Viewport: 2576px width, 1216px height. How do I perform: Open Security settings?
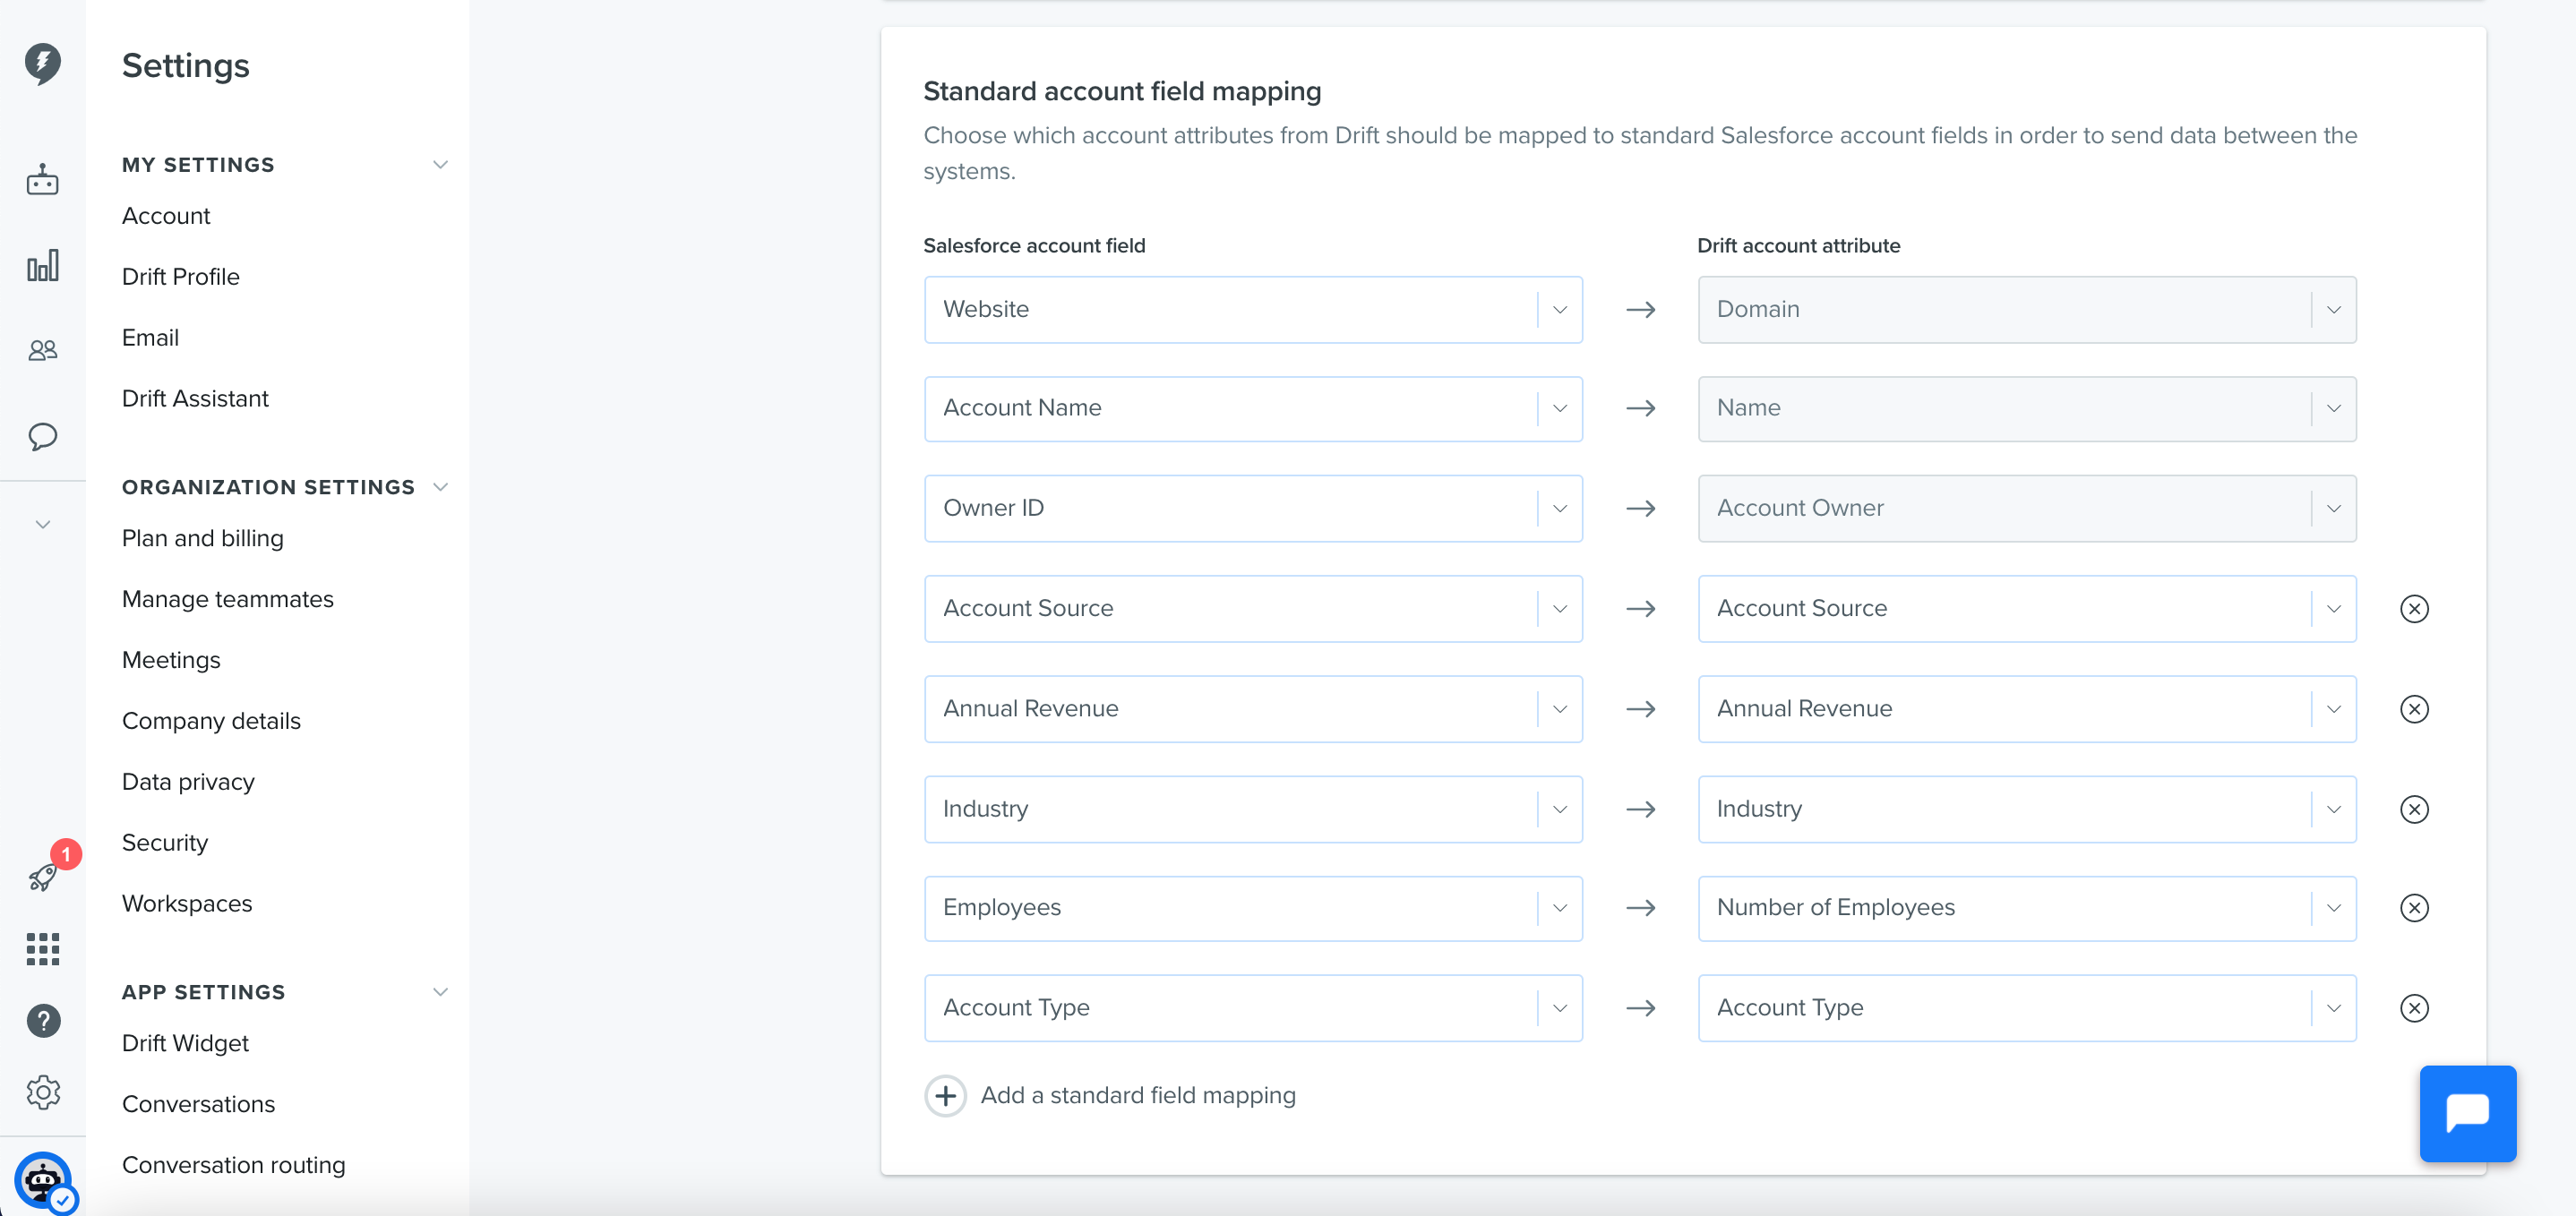(165, 843)
